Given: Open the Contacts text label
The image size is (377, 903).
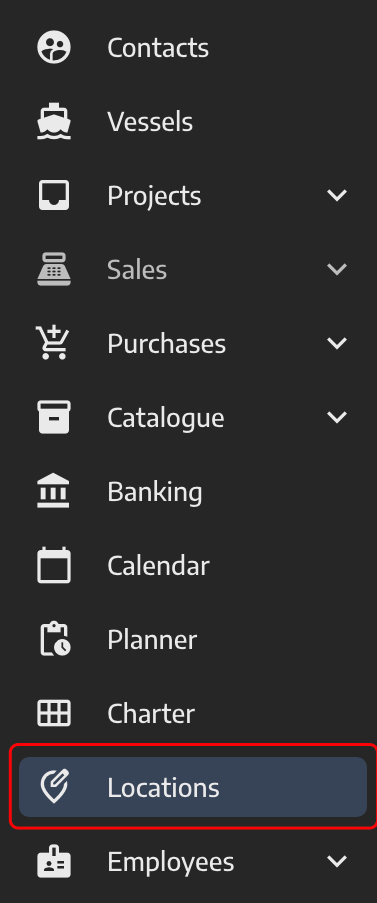Looking at the screenshot, I should (158, 48).
